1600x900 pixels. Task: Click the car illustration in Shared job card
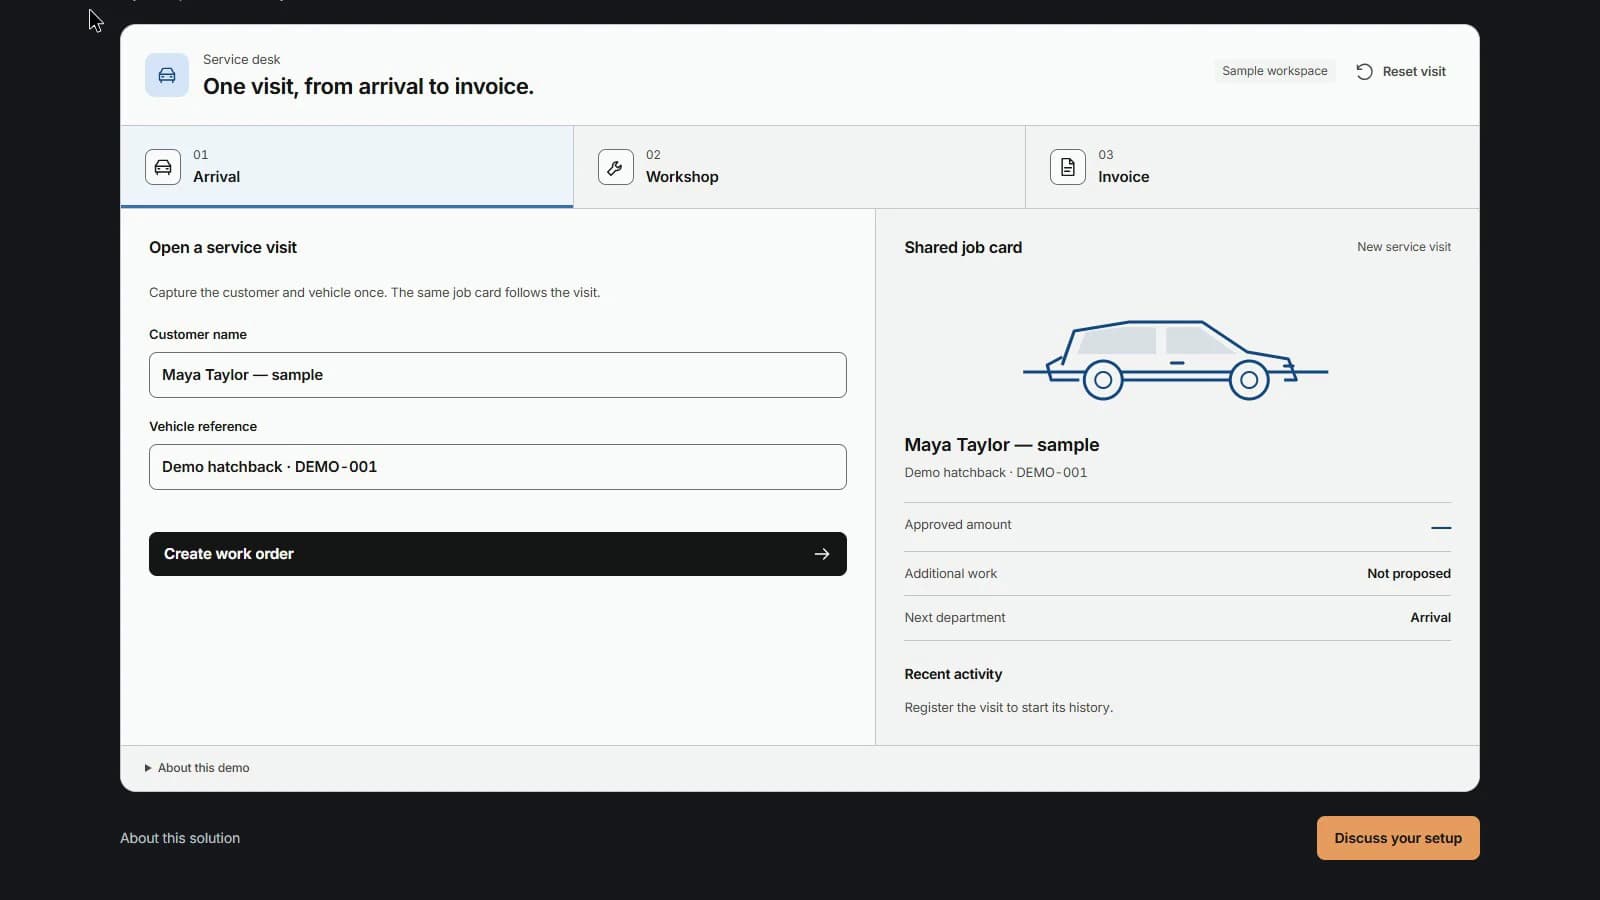[1176, 360]
